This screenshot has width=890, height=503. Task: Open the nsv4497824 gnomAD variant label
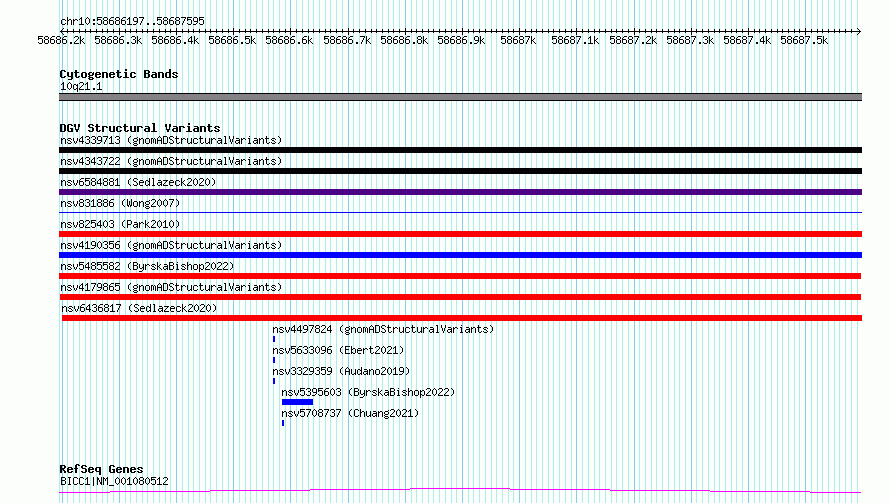point(383,329)
